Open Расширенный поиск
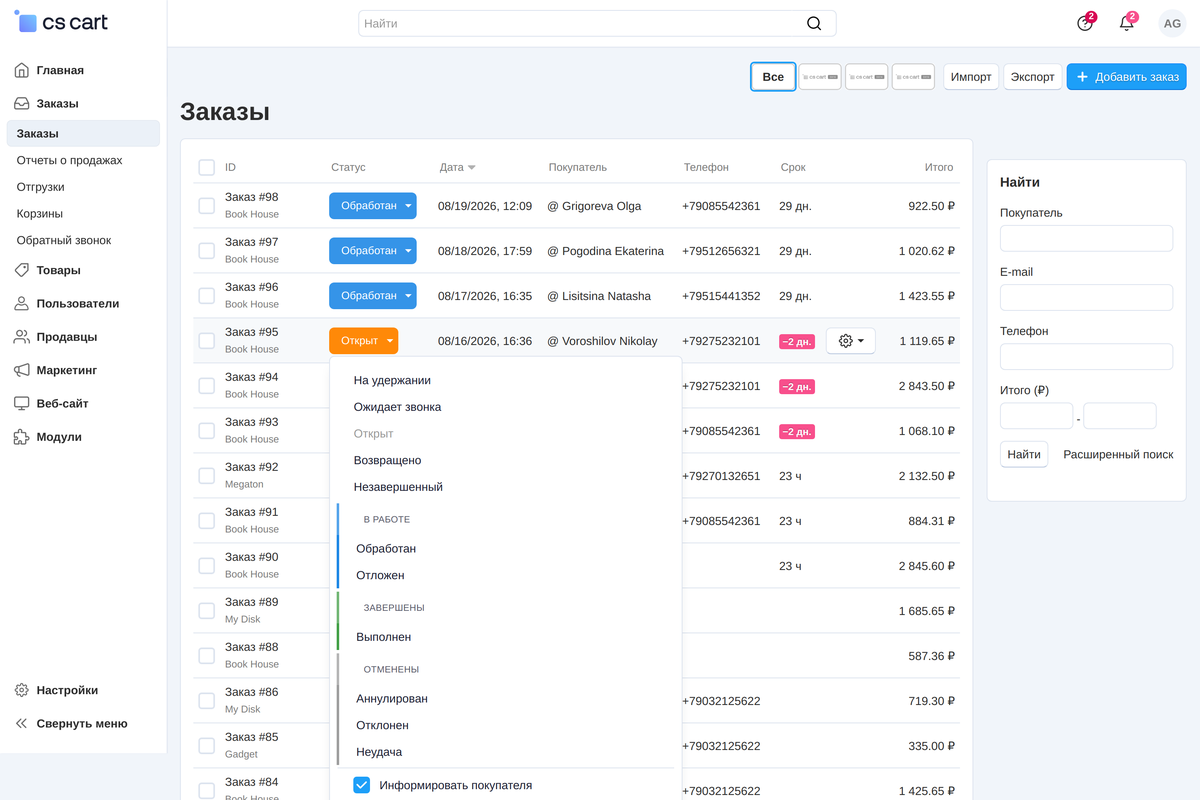 pos(1118,454)
